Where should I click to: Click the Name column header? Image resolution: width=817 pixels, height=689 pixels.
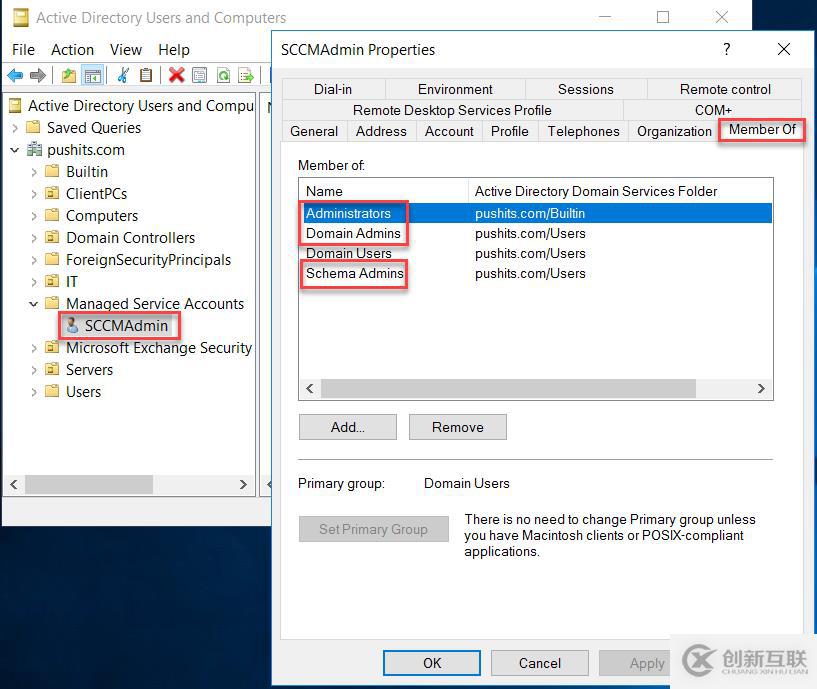point(384,191)
